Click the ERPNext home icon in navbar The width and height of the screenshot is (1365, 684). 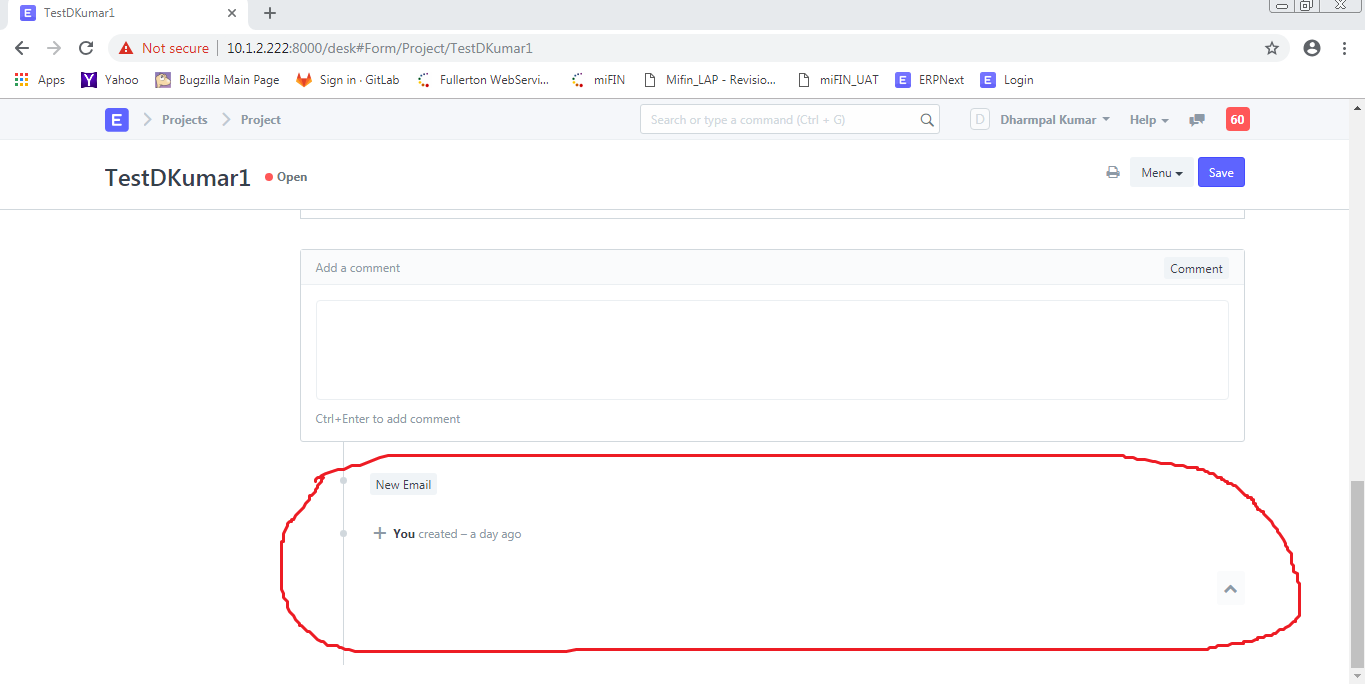click(x=116, y=119)
